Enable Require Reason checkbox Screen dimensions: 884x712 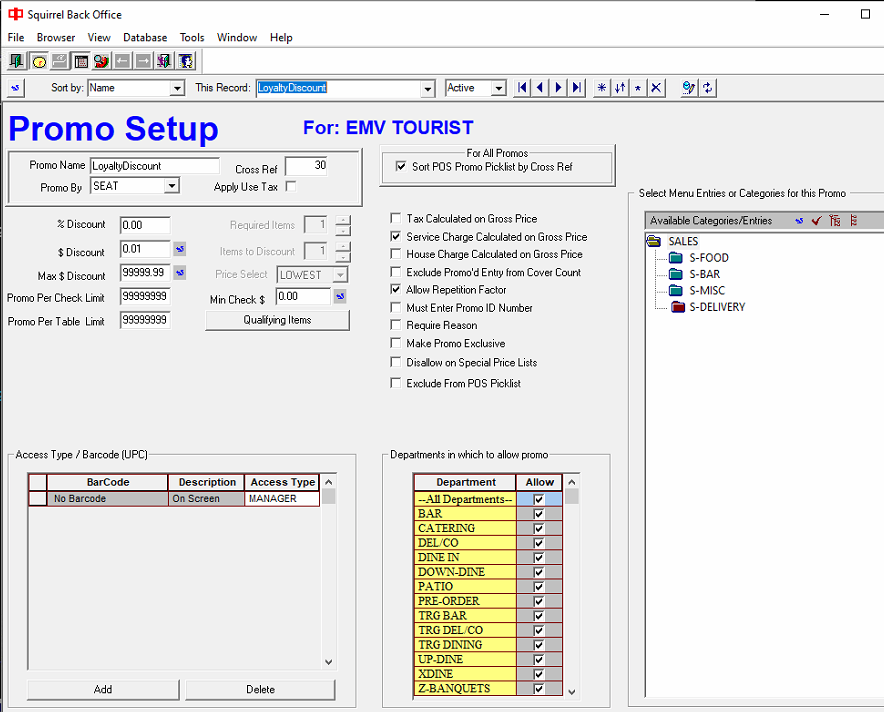pos(396,325)
